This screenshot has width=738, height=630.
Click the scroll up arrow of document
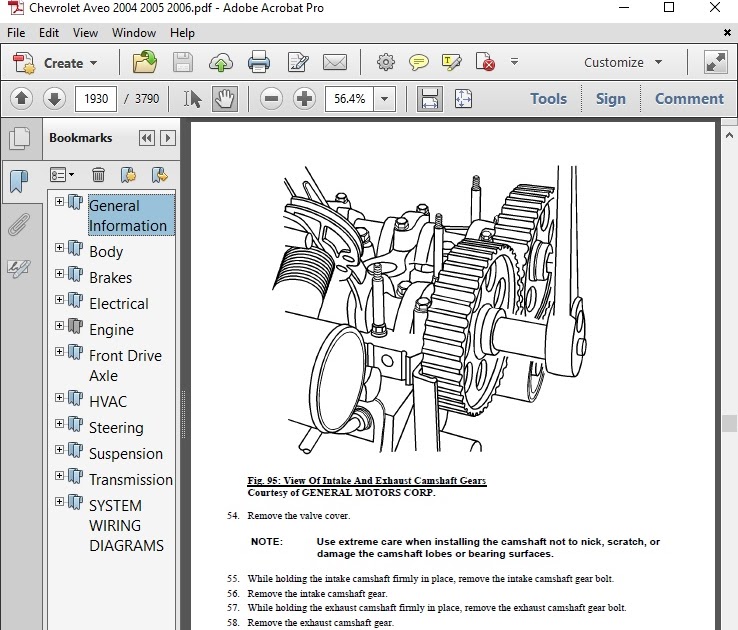tap(729, 136)
